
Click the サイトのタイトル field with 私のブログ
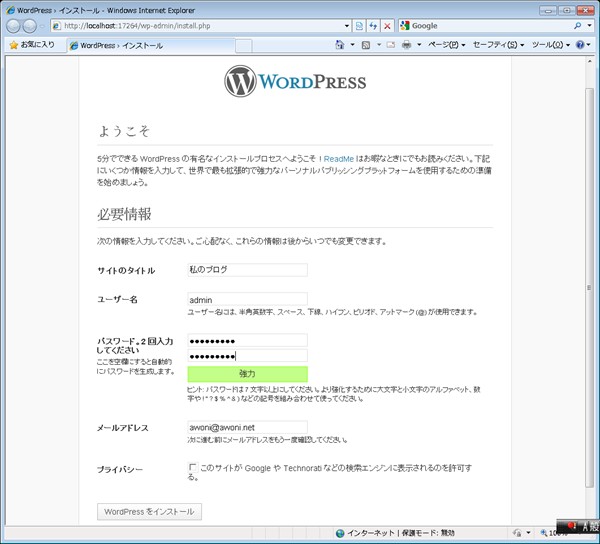(x=247, y=270)
